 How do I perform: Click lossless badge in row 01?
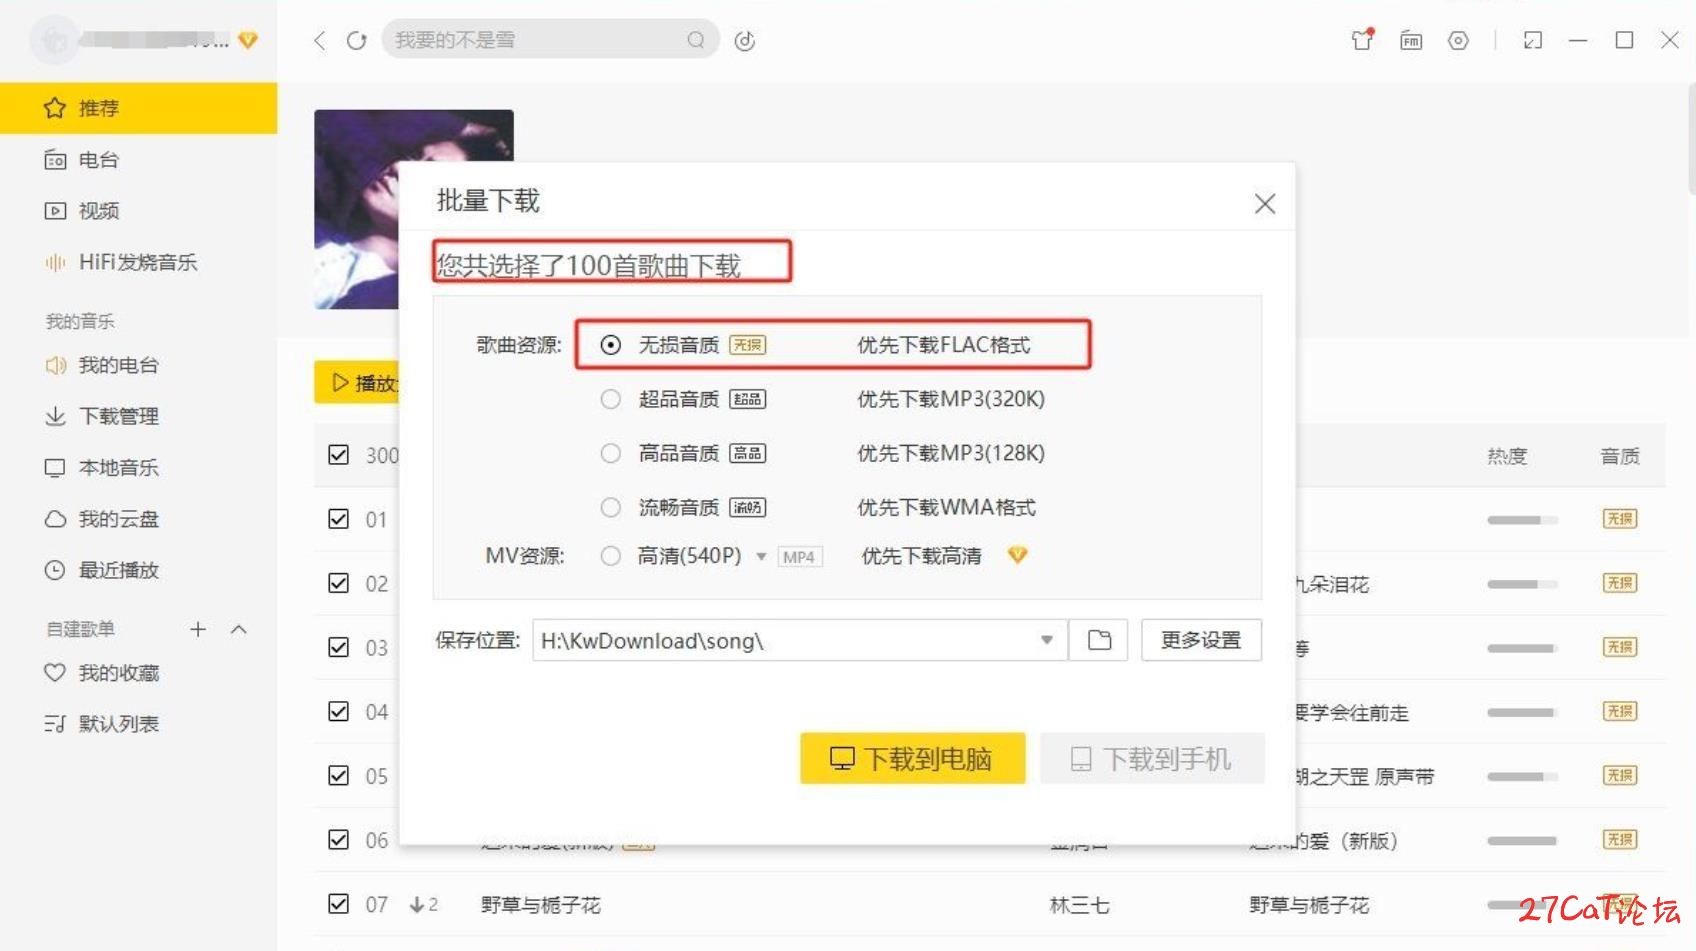point(1620,519)
